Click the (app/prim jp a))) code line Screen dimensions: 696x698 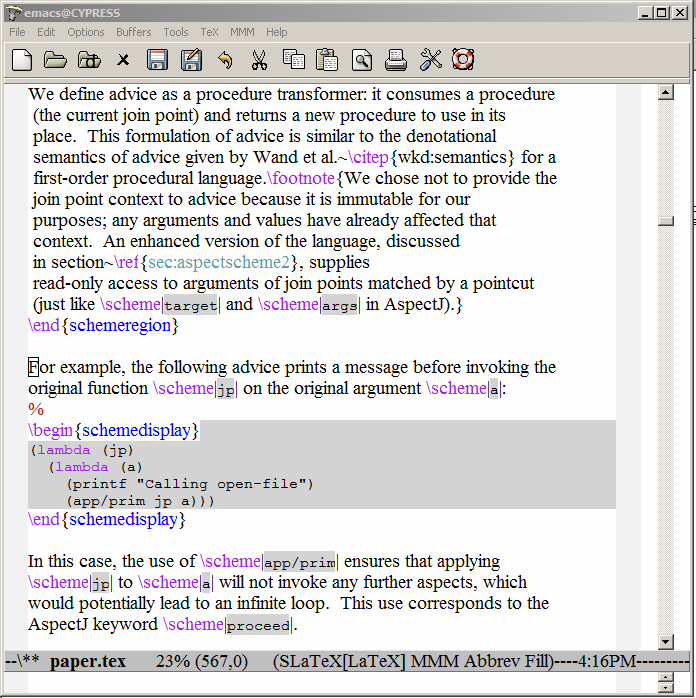pyautogui.click(x=141, y=501)
